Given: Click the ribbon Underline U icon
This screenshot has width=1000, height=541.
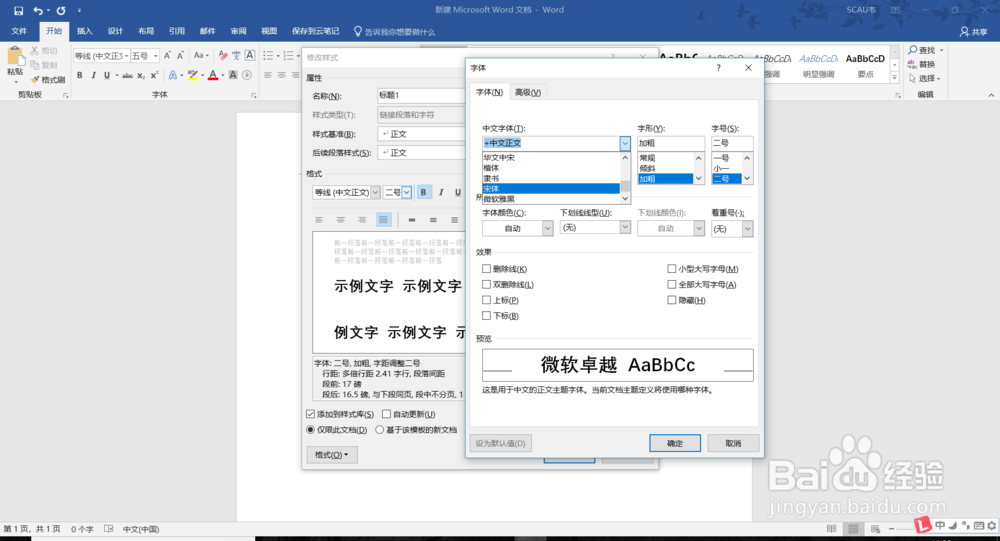Looking at the screenshot, I should point(107,75).
